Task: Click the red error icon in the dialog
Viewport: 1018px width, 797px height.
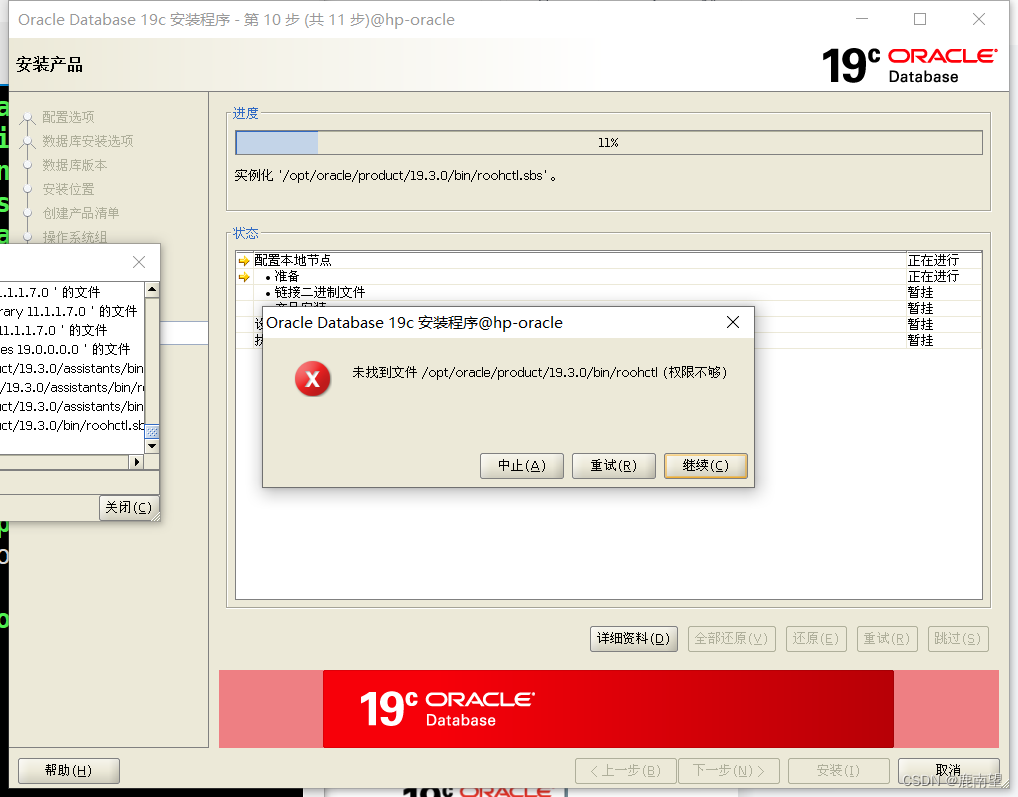Action: point(312,381)
